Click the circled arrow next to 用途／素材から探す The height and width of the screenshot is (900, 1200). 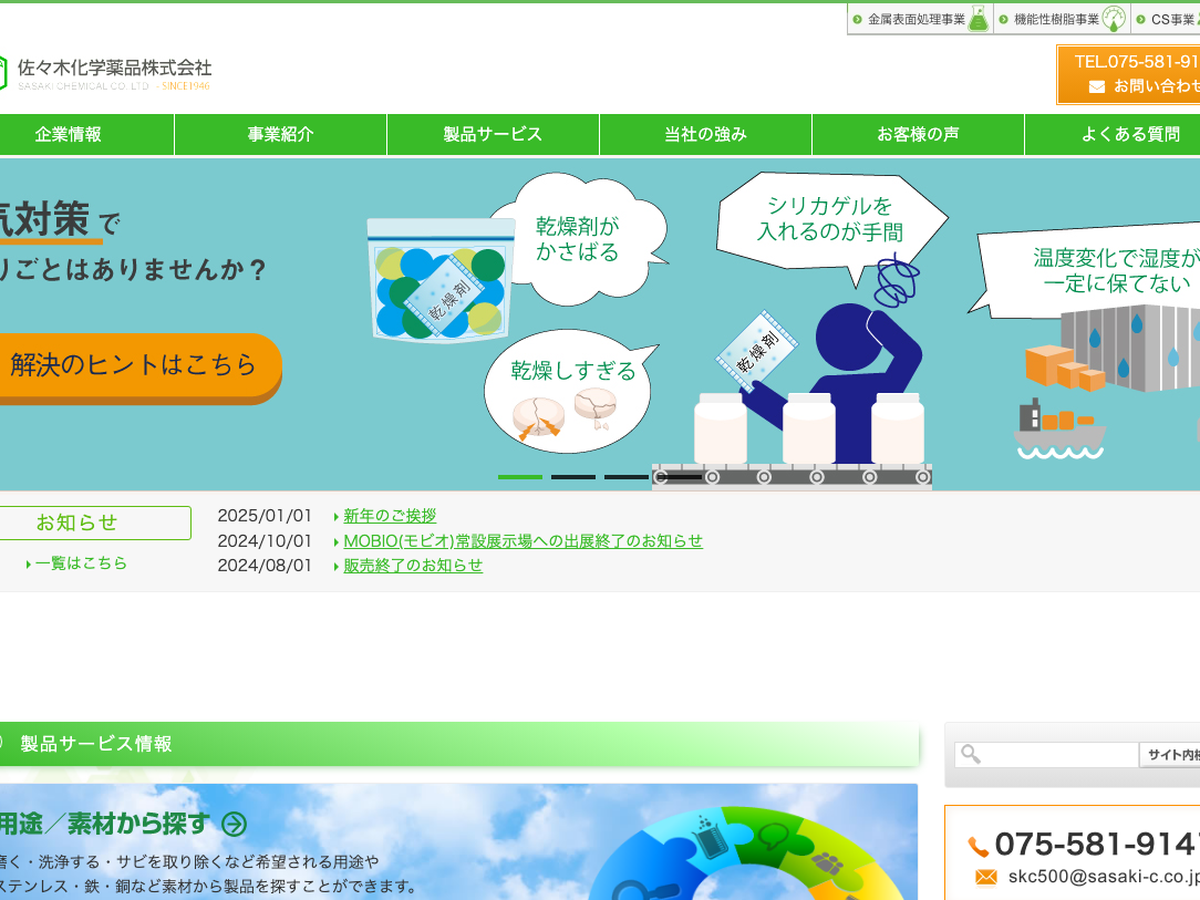(234, 824)
